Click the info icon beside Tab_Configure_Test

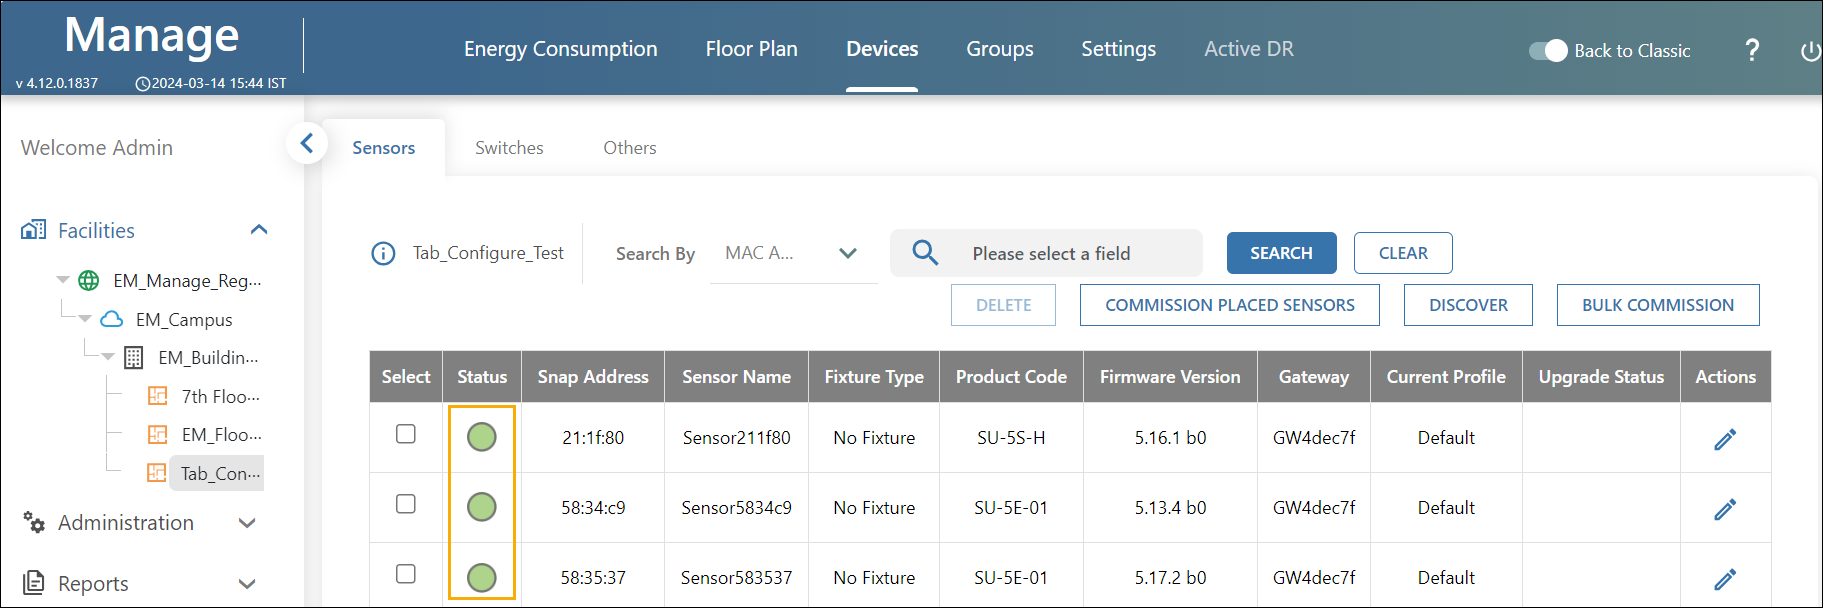(383, 254)
